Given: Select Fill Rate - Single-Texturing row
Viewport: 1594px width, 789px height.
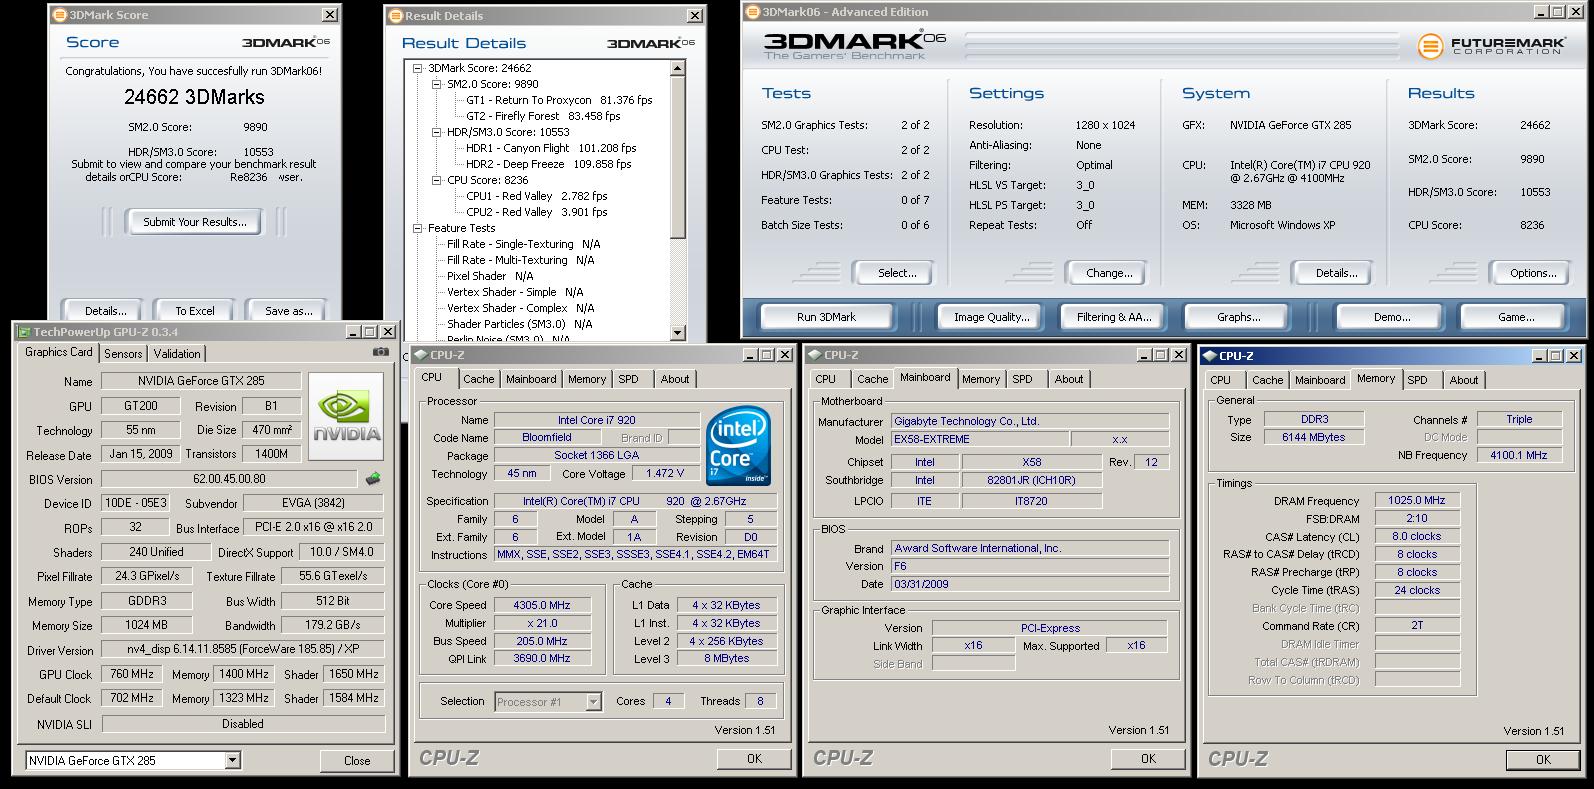Looking at the screenshot, I should click(524, 244).
